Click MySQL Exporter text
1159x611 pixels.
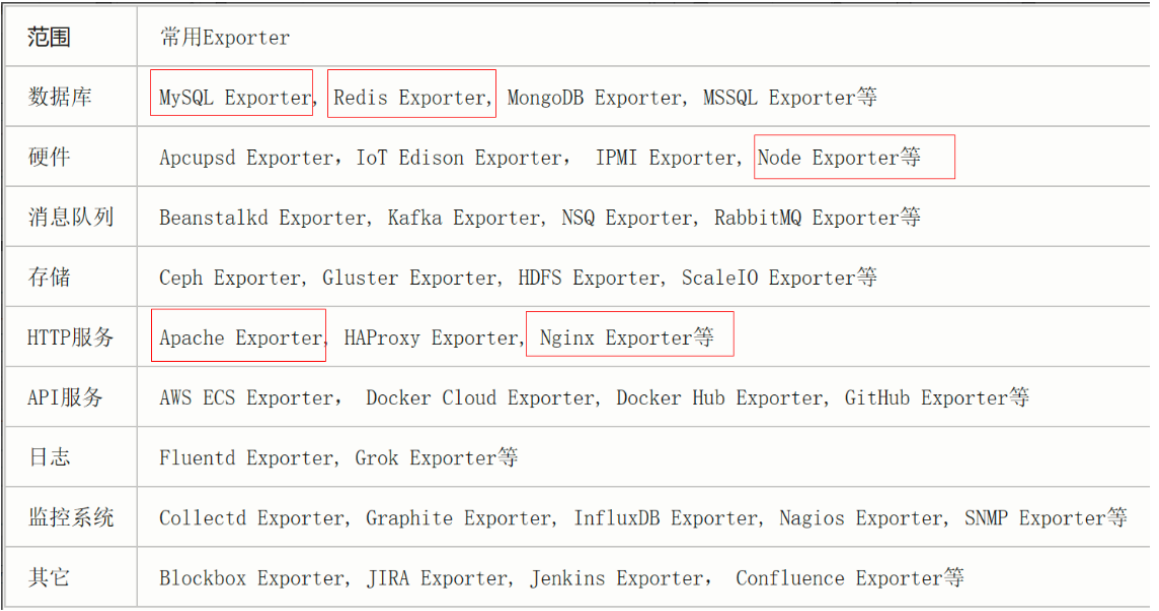235,98
